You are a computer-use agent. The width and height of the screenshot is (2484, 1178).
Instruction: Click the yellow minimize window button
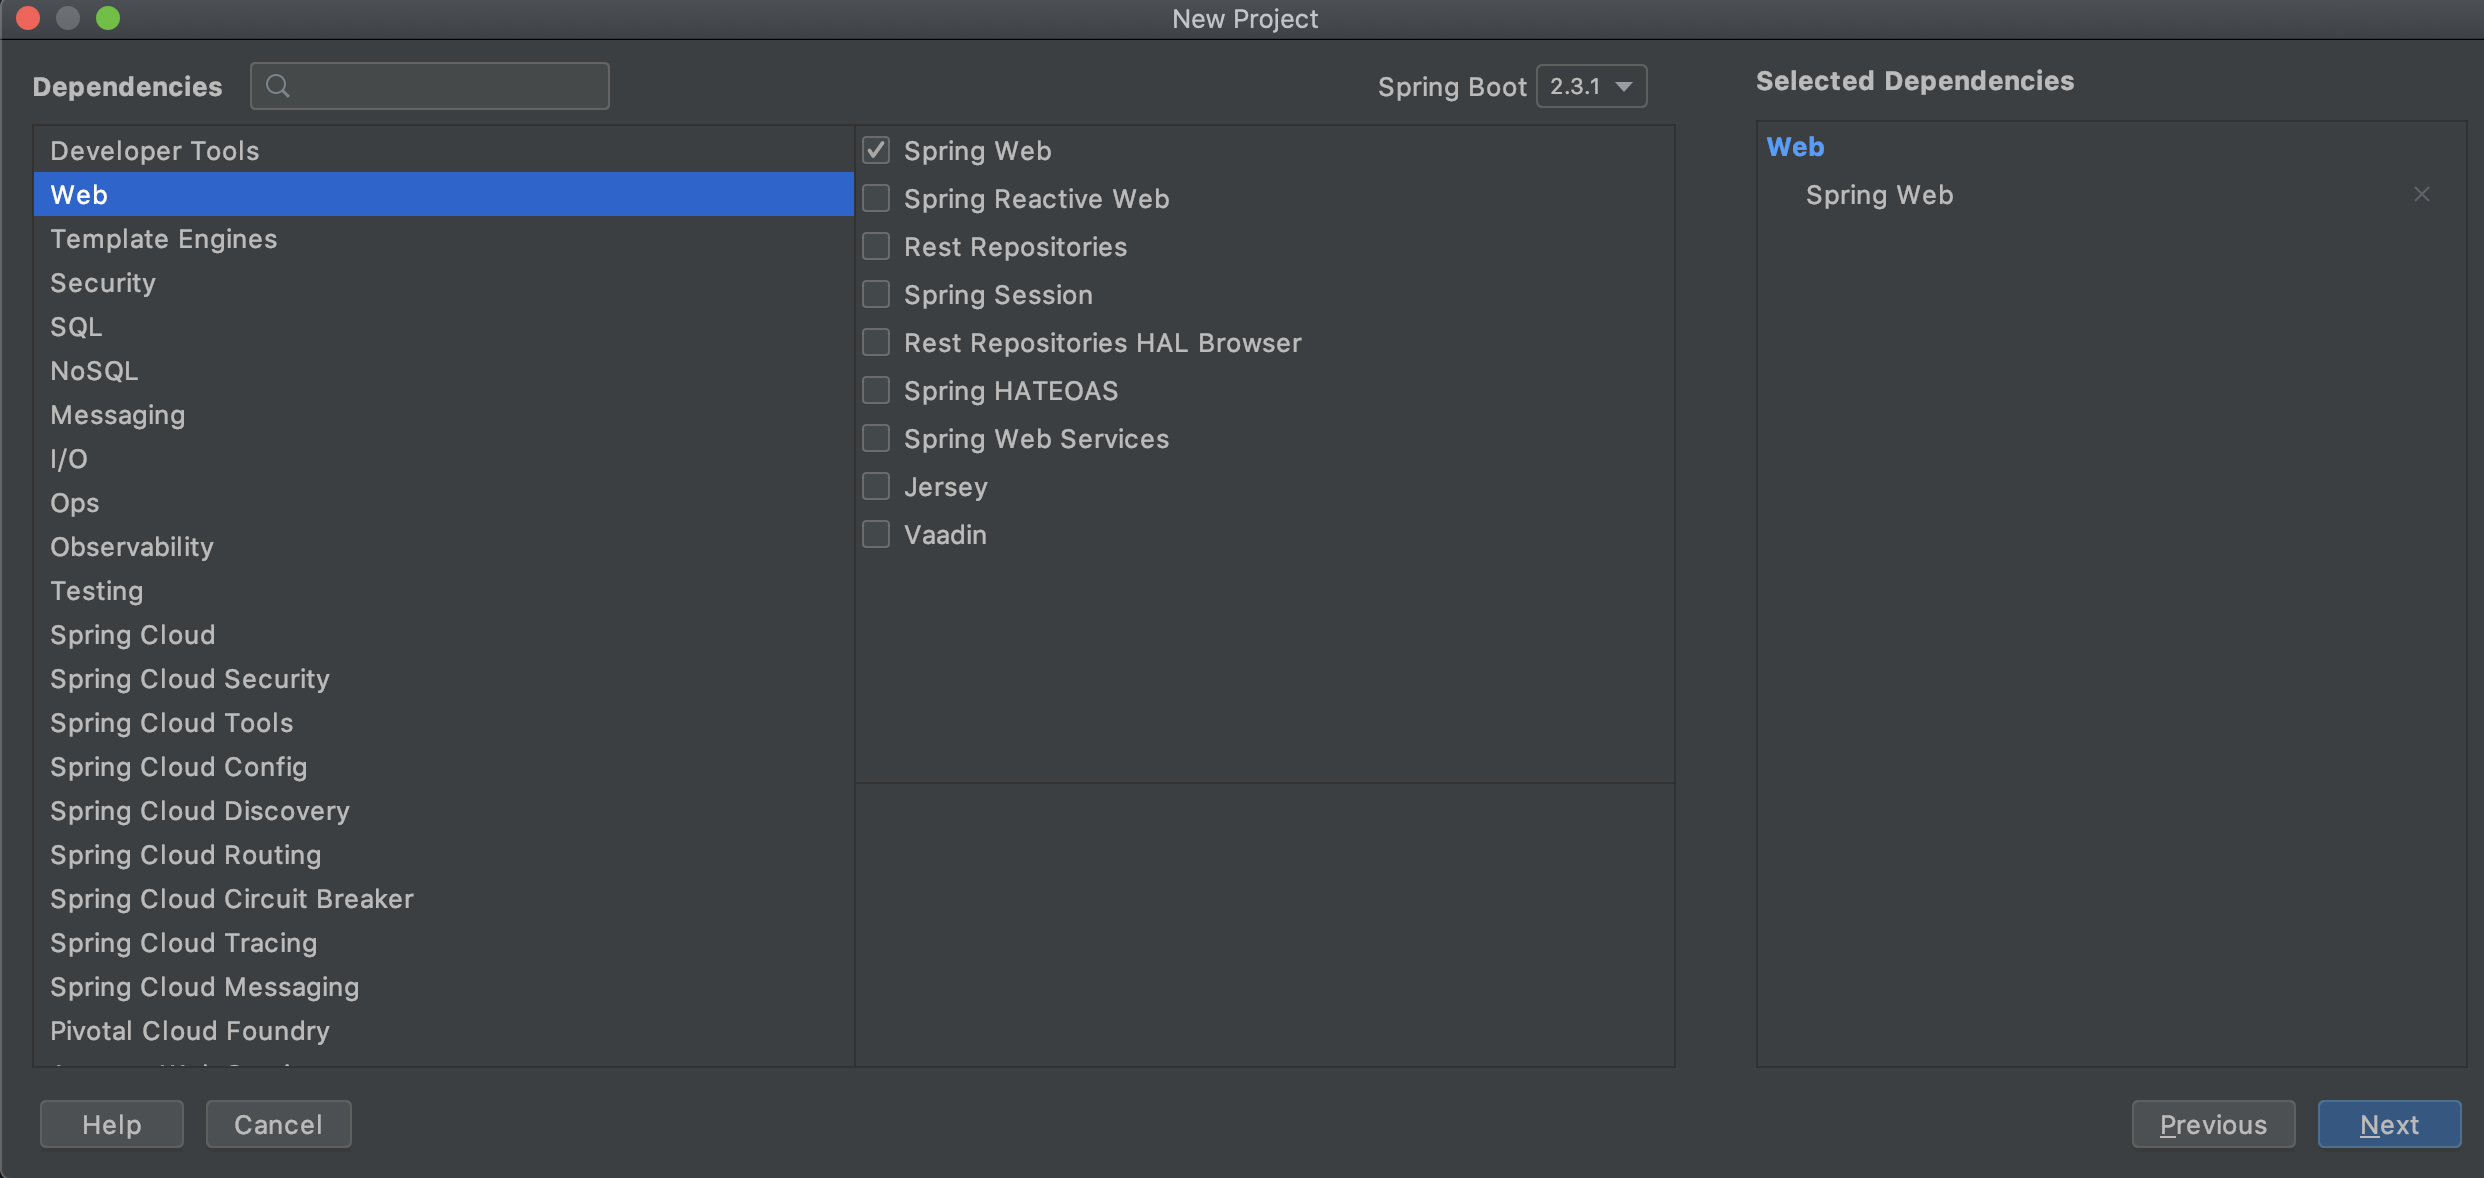[x=68, y=18]
